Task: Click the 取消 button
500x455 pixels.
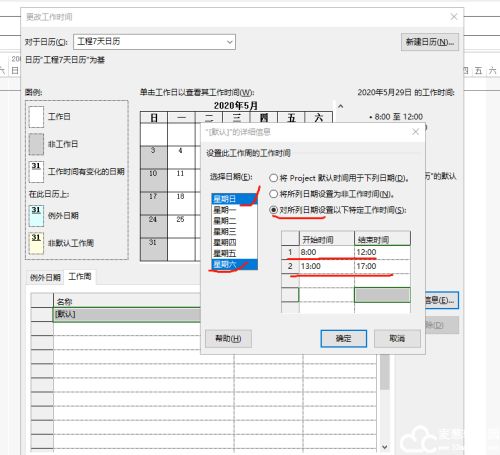Action: (397, 339)
